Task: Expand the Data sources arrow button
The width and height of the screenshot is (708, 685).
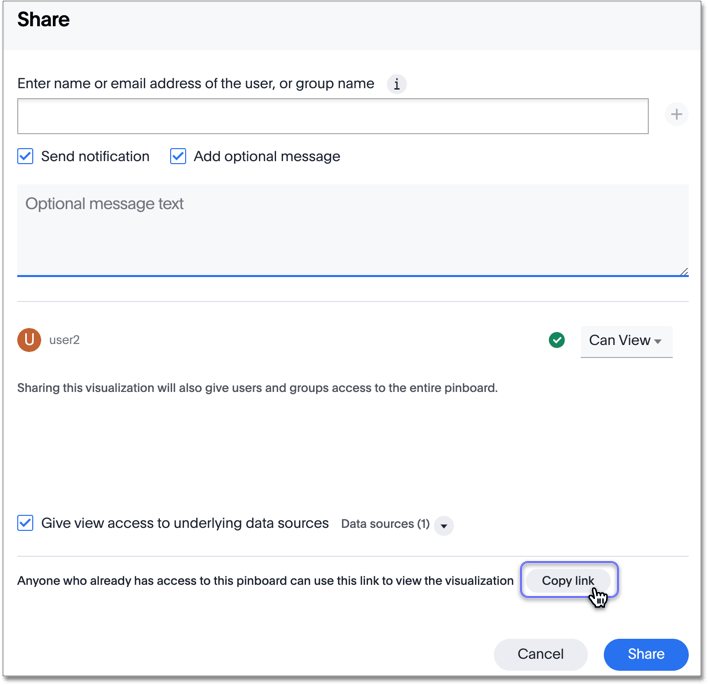Action: pos(444,525)
